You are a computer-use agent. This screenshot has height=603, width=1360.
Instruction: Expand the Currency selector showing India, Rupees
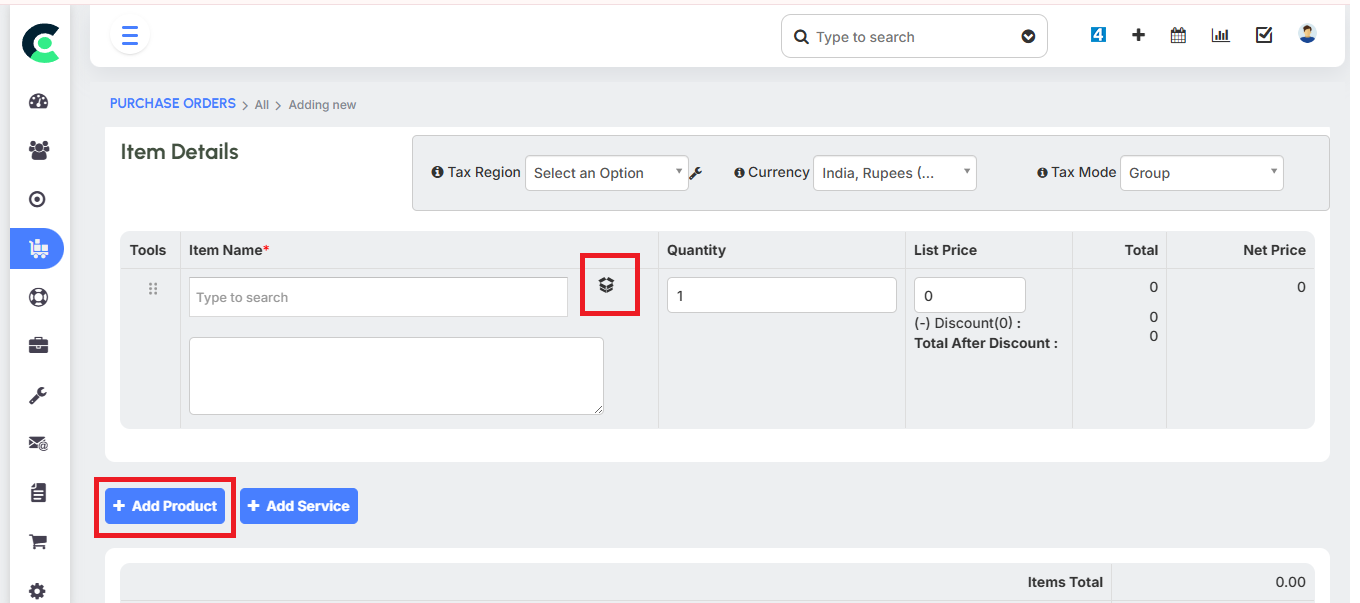(894, 172)
